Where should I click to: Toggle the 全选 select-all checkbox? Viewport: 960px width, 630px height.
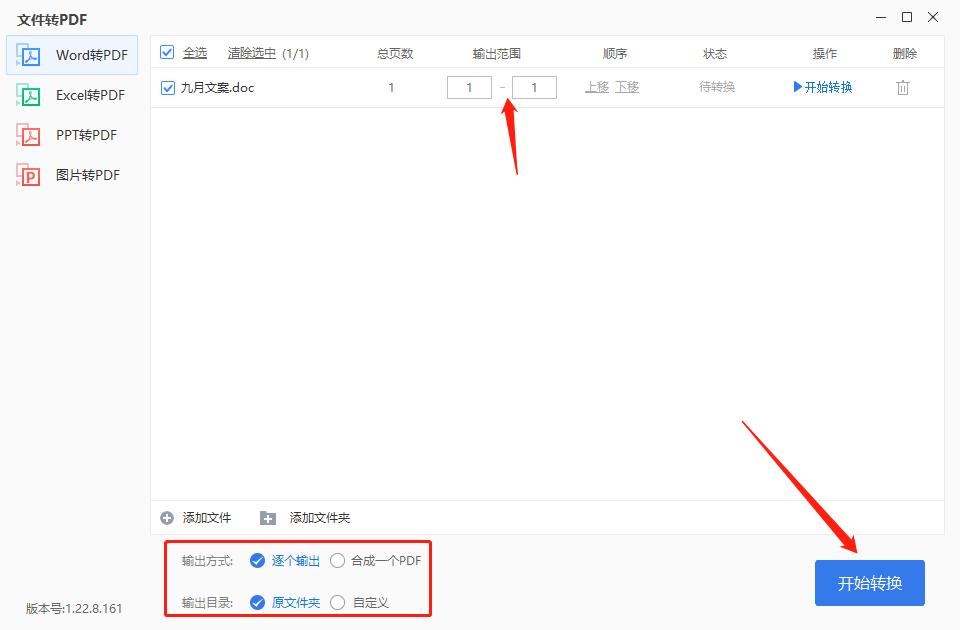coord(167,53)
